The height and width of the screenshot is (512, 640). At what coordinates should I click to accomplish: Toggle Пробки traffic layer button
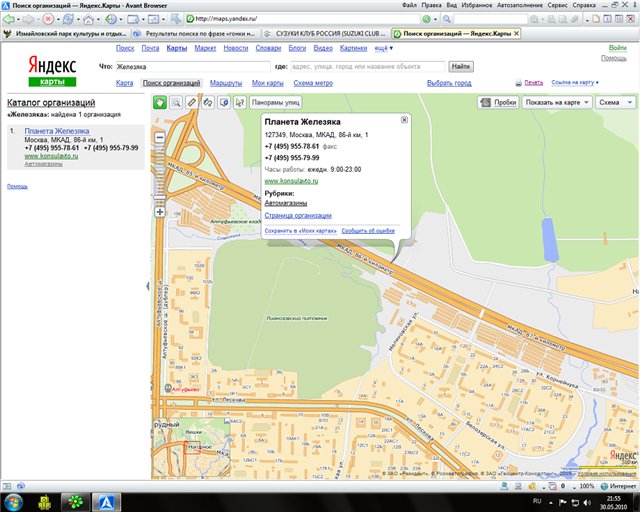pyautogui.click(x=498, y=102)
